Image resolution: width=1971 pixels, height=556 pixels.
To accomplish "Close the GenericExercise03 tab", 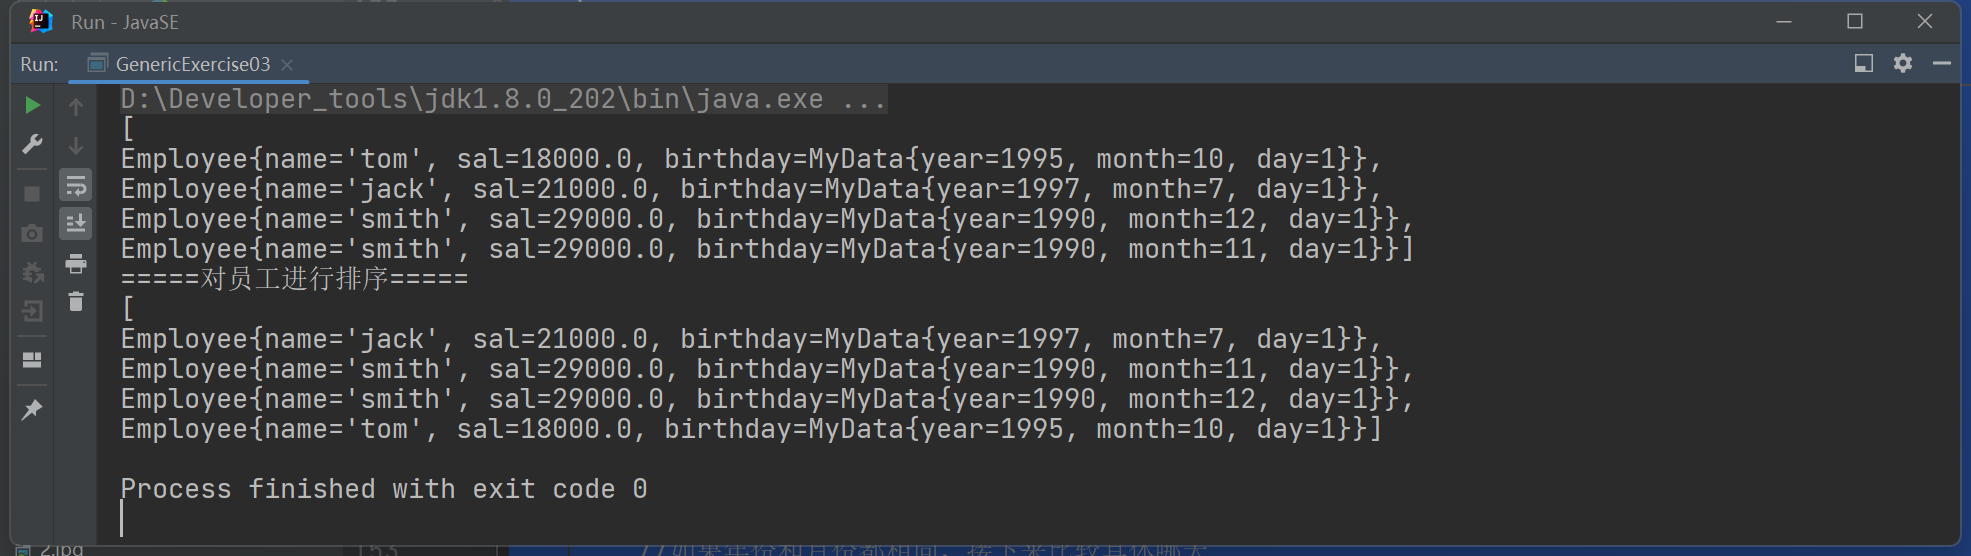I will tap(287, 64).
